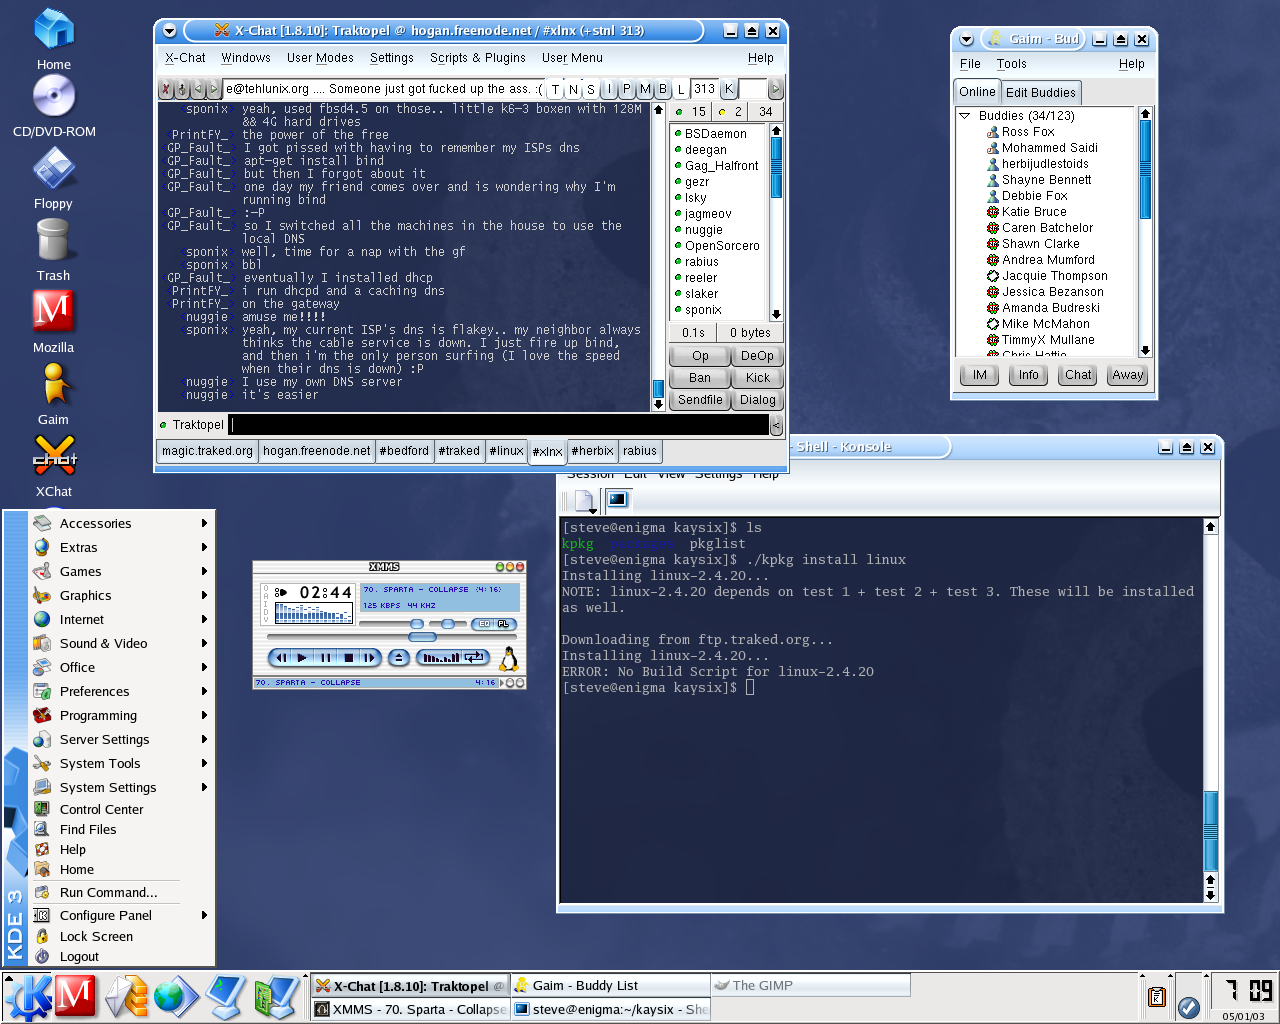The width and height of the screenshot is (1280, 1024).
Task: Click the KDE start menu button
Action: (27, 997)
